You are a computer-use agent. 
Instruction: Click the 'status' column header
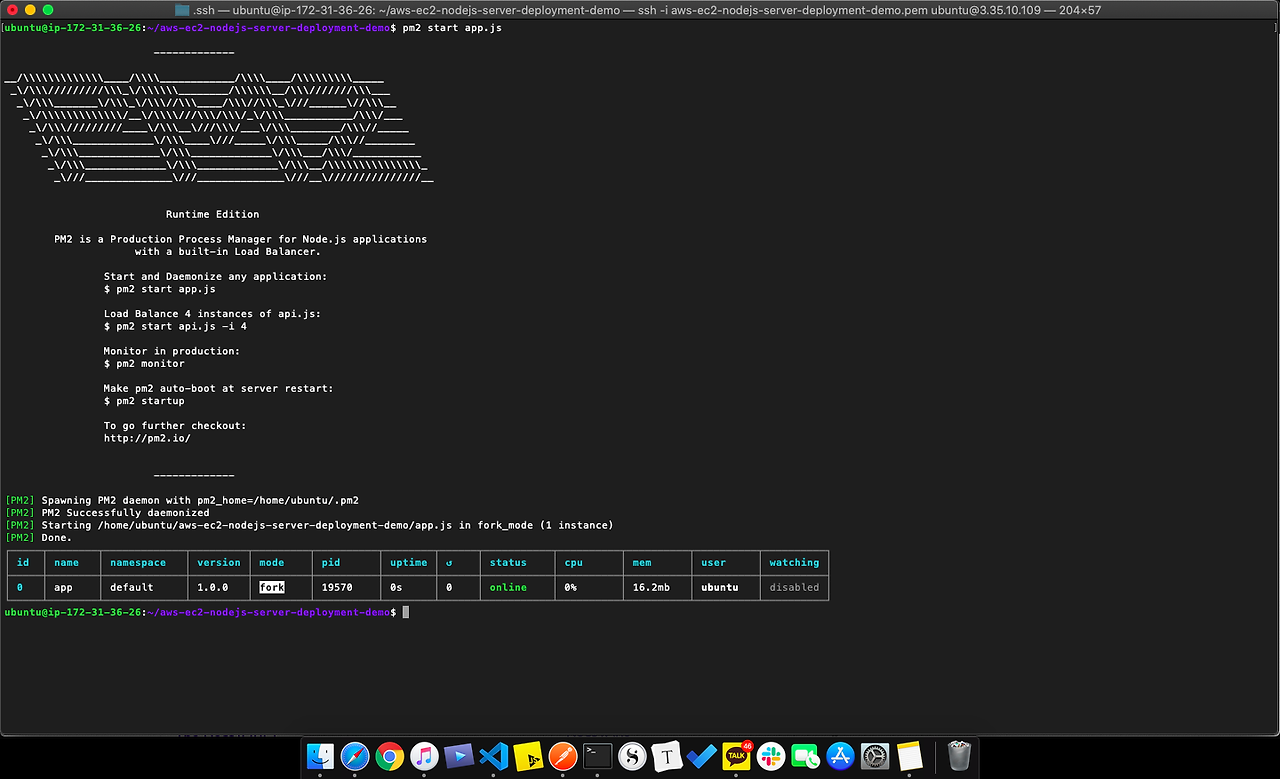coord(508,562)
